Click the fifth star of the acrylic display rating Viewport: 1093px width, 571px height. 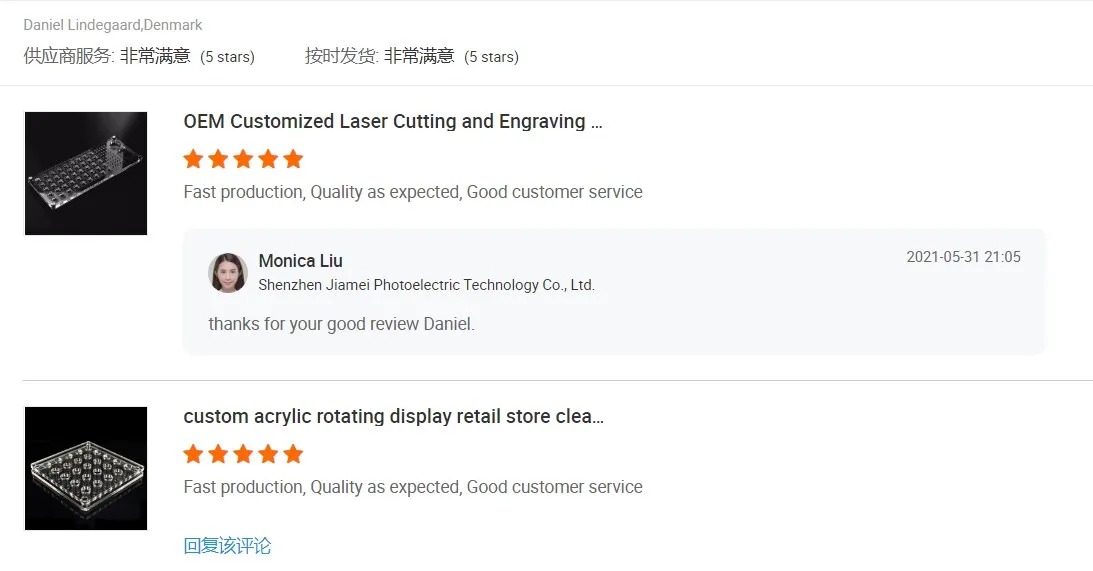(x=293, y=454)
